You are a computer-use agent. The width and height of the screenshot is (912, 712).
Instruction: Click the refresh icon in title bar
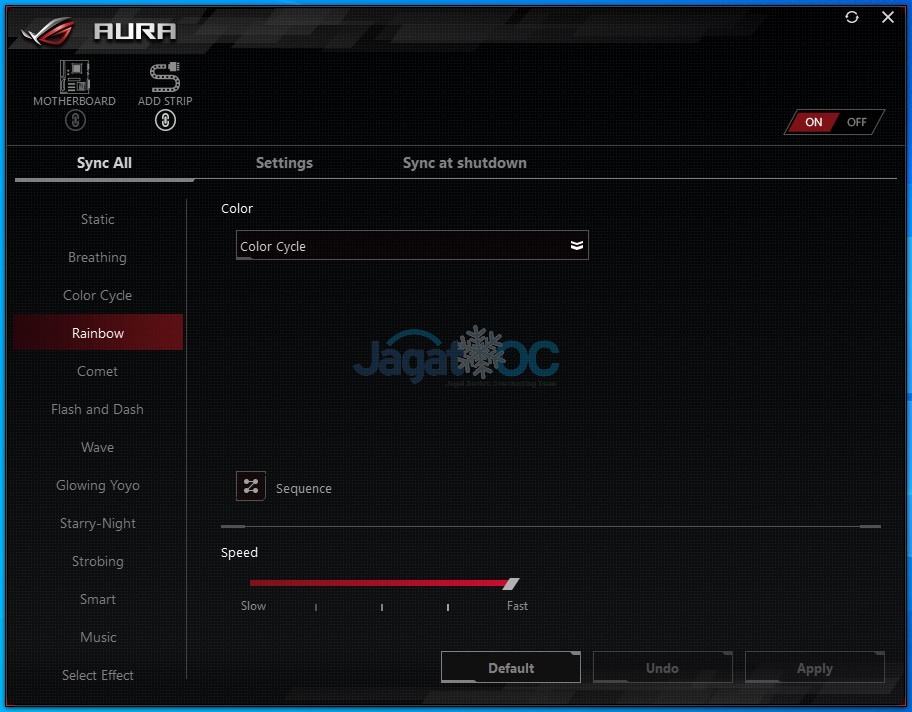pos(852,17)
